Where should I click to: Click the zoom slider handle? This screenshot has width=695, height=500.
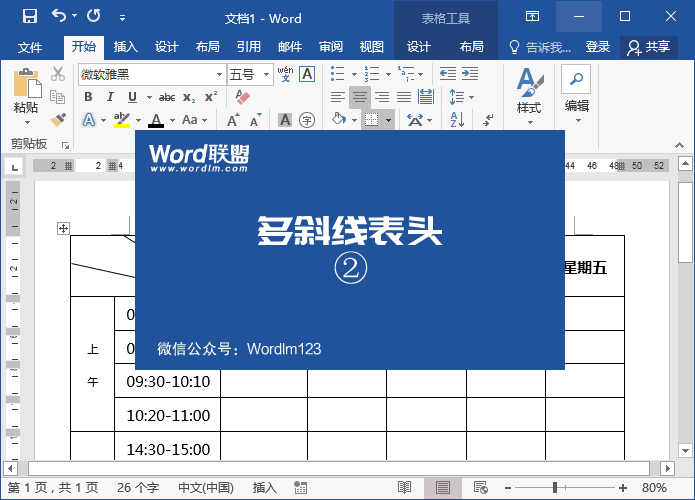point(555,488)
